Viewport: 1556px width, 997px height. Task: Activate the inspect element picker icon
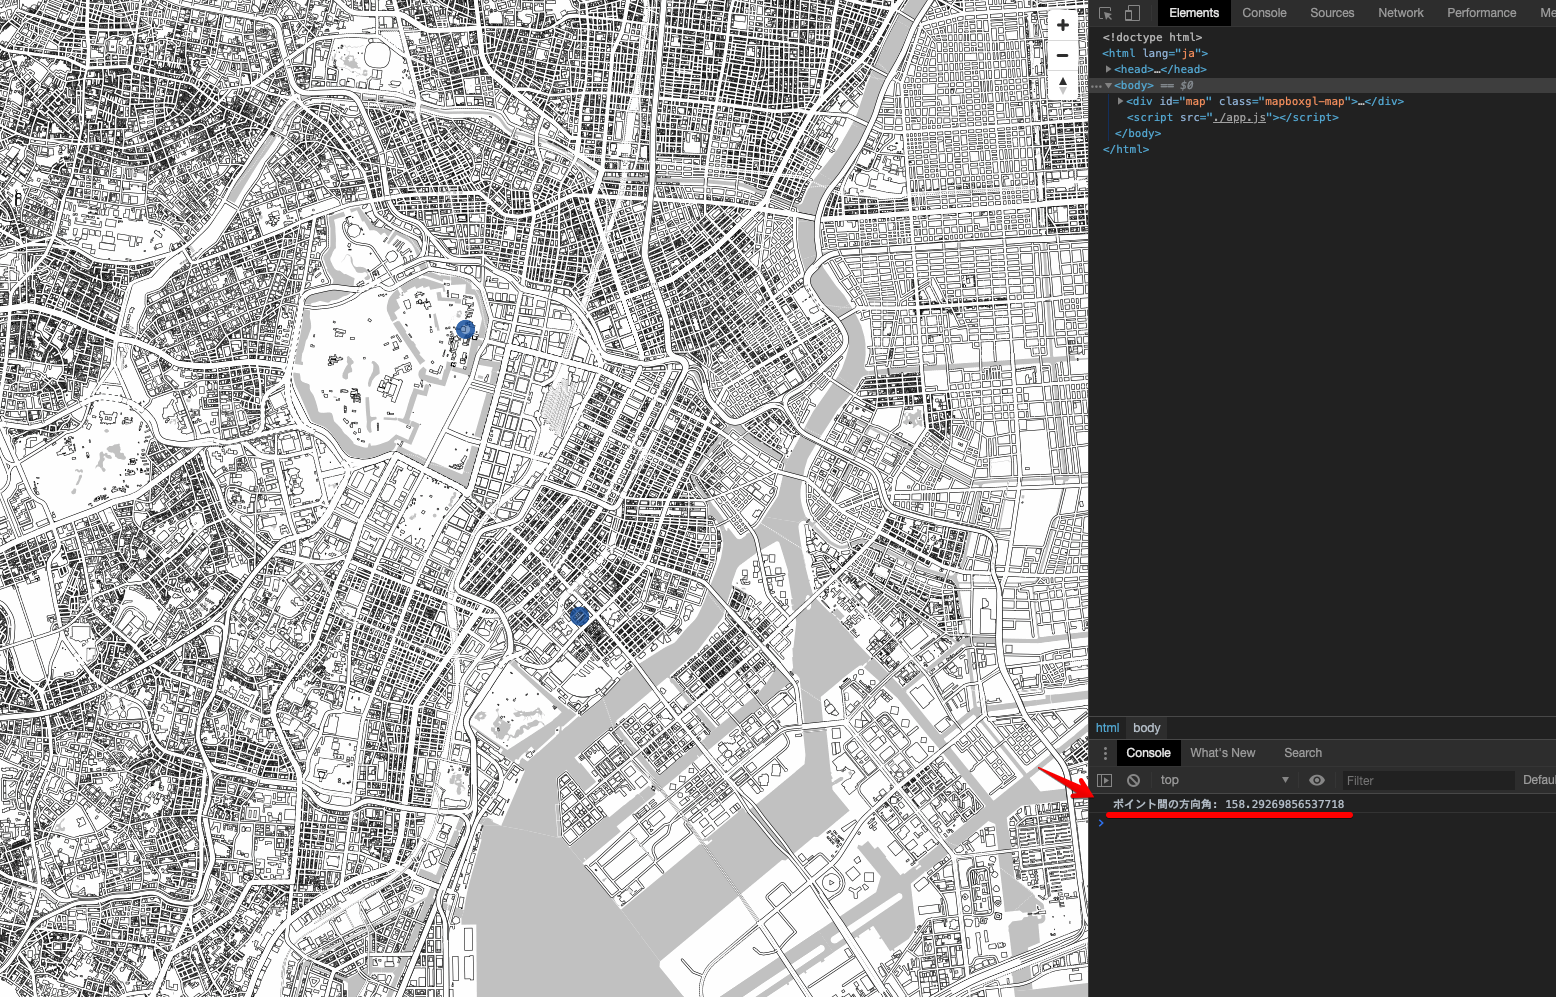pyautogui.click(x=1105, y=13)
